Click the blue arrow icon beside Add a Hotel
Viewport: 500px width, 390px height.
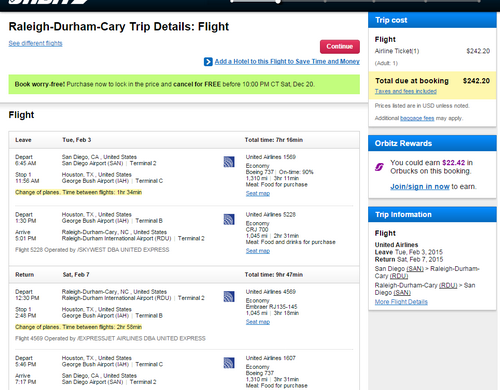point(208,62)
